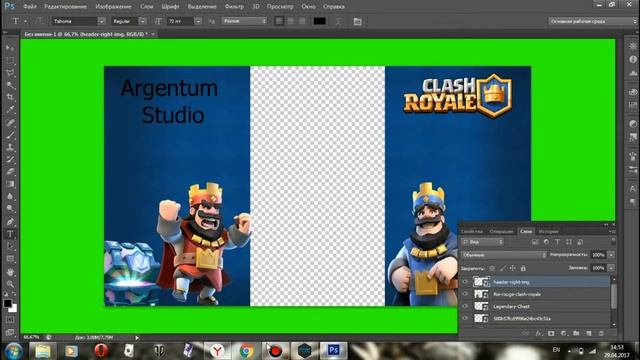Toggle visibility of the bottom hash-named layer
This screenshot has width=640, height=360.
click(465, 318)
